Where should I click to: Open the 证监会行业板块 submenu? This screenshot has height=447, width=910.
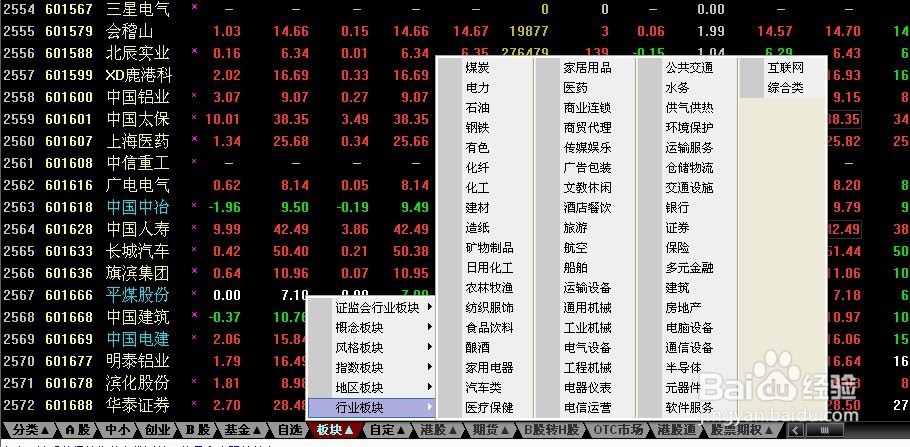pos(371,308)
